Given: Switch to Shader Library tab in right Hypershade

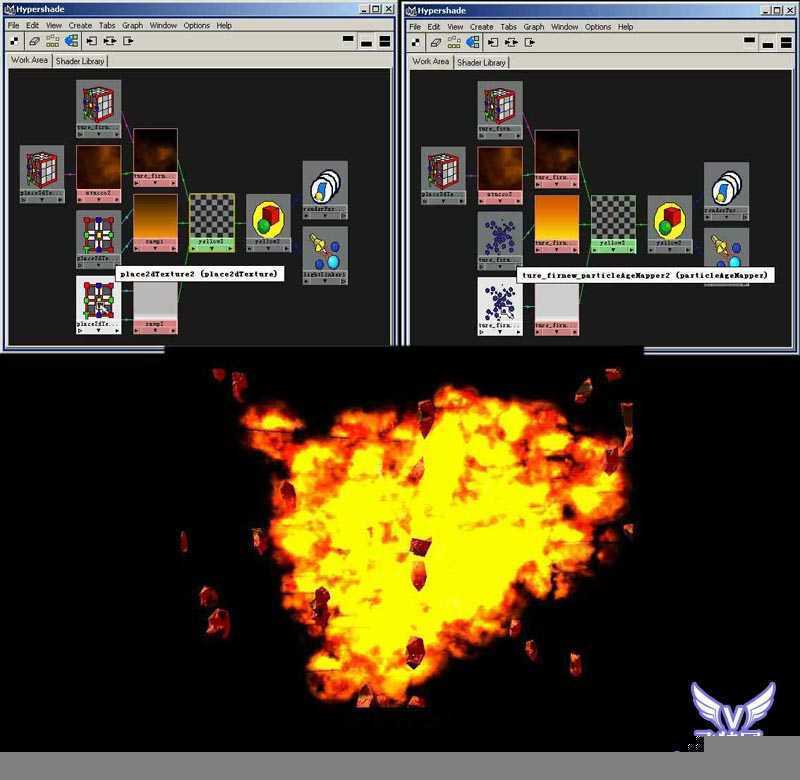Looking at the screenshot, I should coord(482,63).
